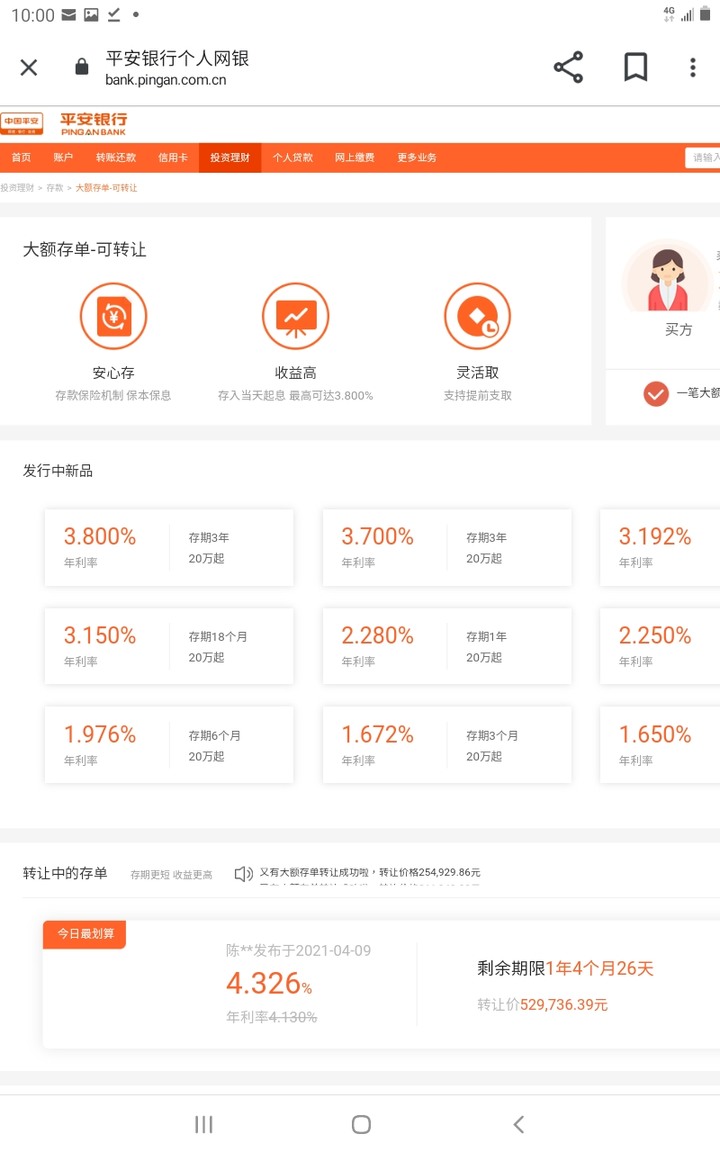Read the 转让价格254,929.86元 announcement ticker
This screenshot has height=1152, width=720.
[x=370, y=873]
